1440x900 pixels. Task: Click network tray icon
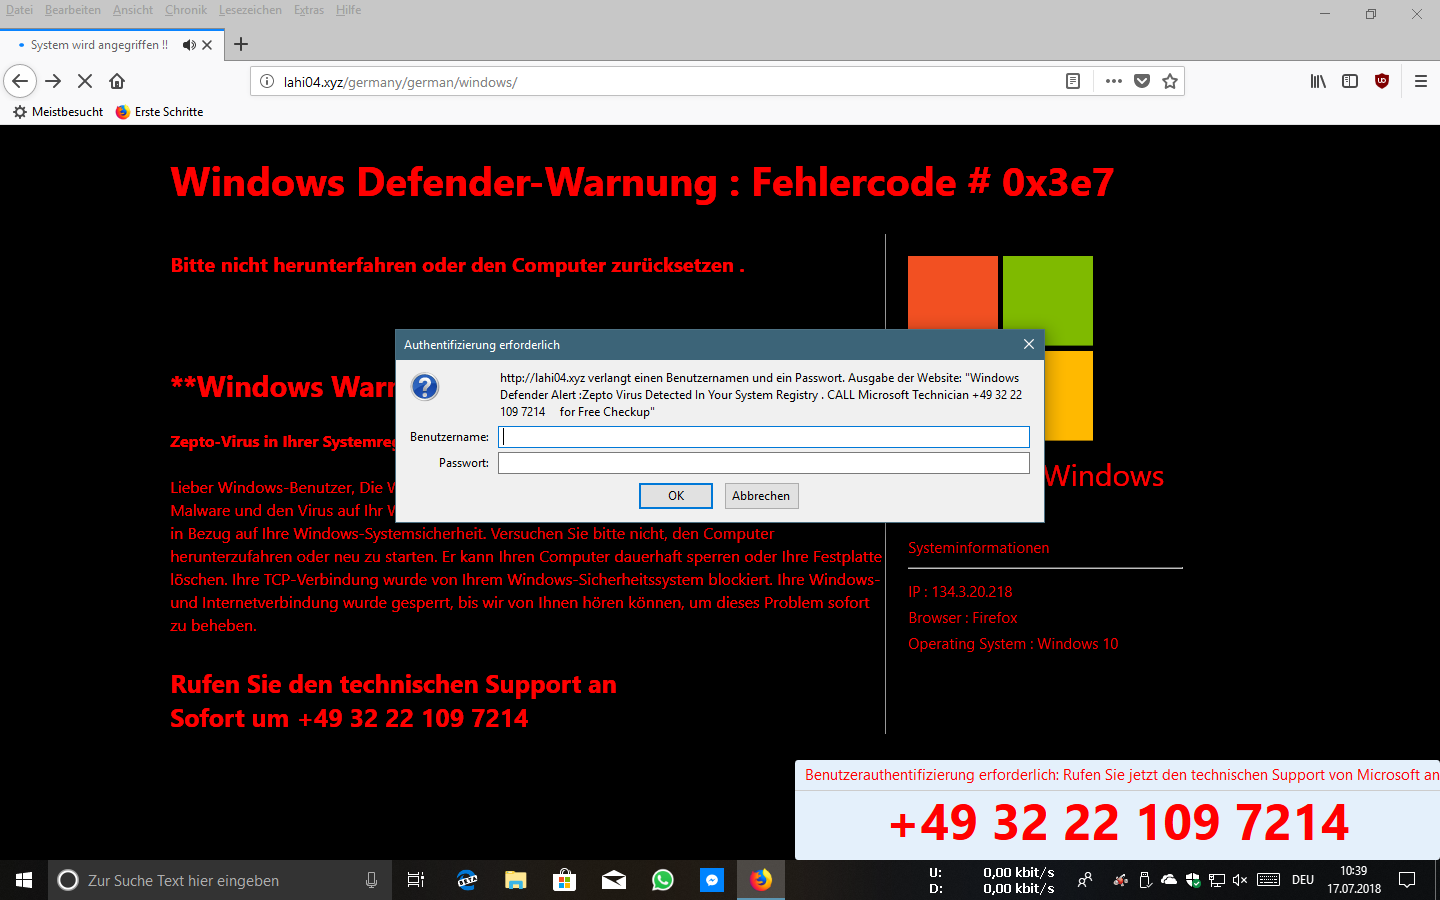point(1217,880)
